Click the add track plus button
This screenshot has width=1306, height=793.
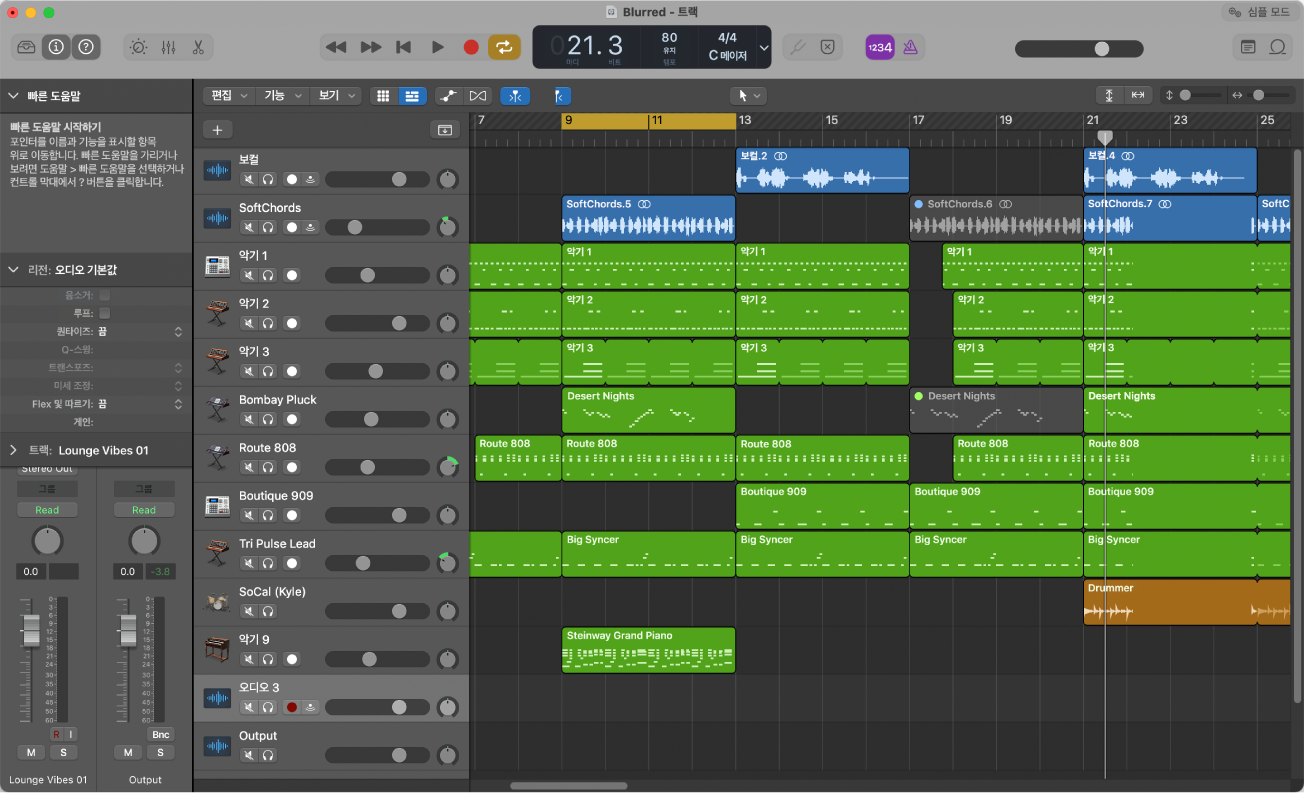tap(217, 129)
